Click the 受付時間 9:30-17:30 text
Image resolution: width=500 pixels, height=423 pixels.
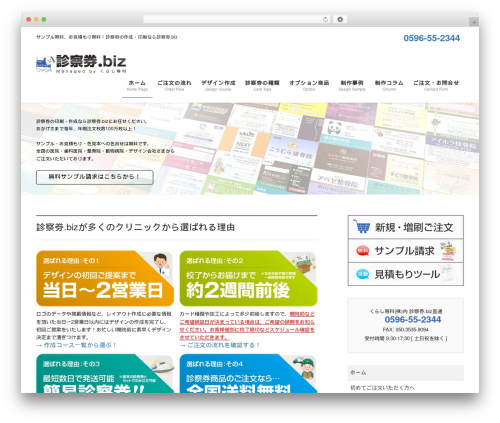coord(406,338)
